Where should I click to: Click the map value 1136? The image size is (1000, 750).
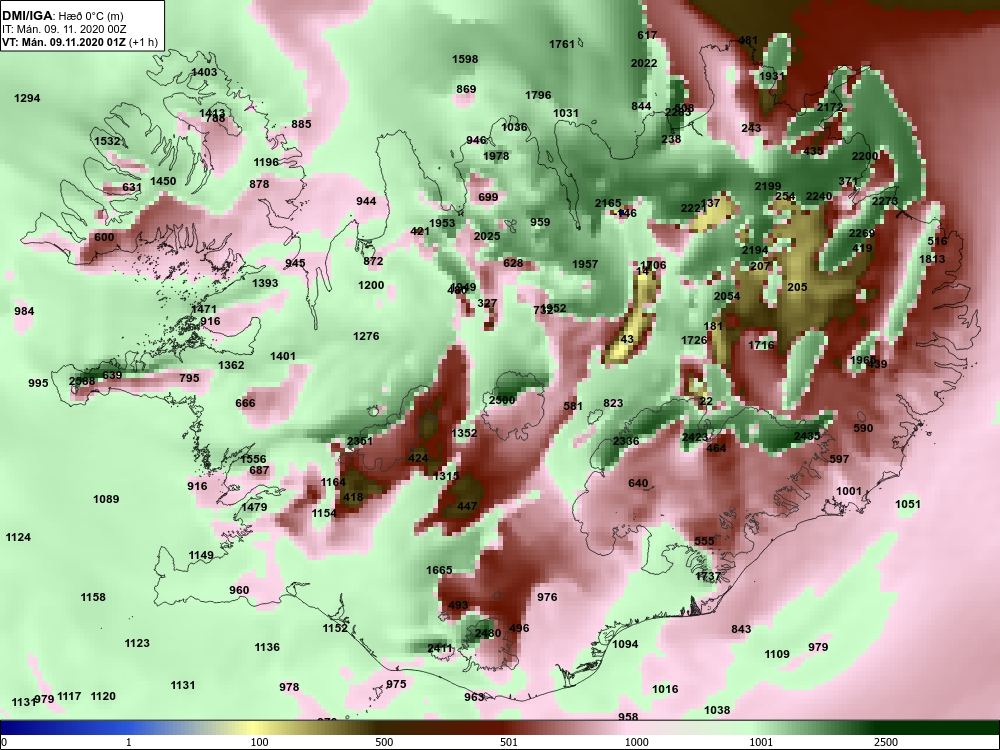[x=267, y=647]
